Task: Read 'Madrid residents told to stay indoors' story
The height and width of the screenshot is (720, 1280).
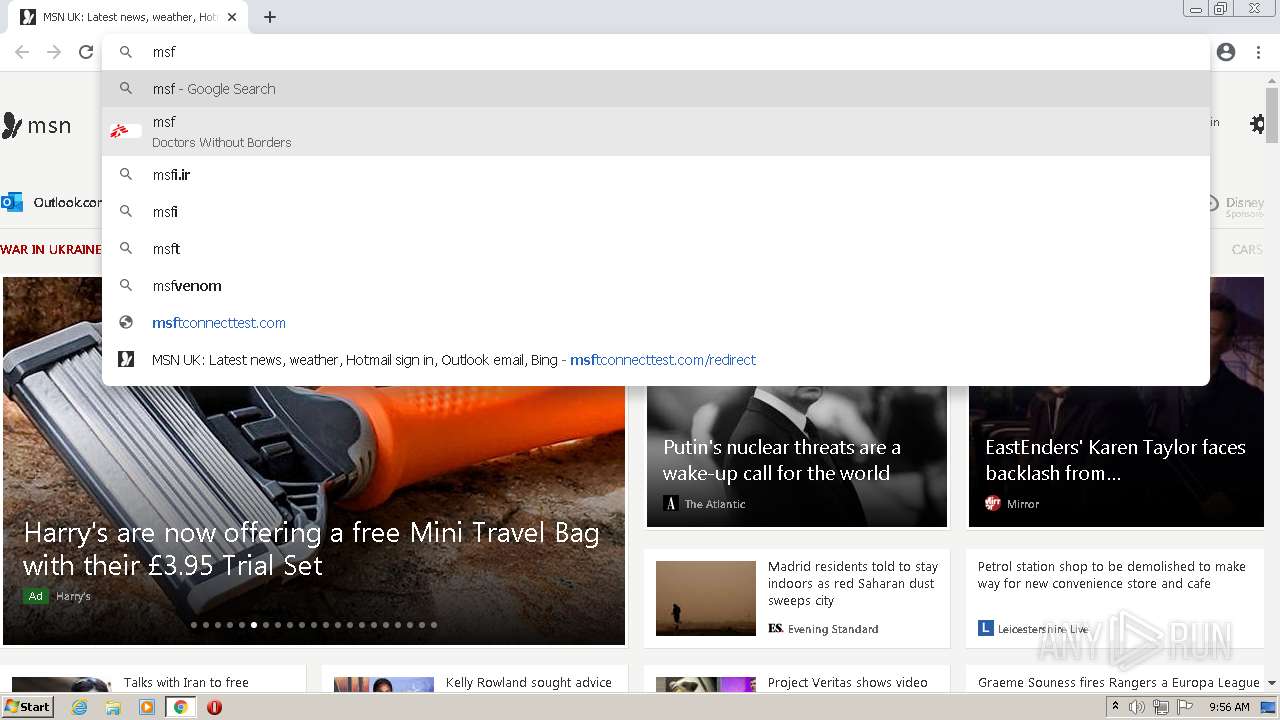Action: coord(853,584)
